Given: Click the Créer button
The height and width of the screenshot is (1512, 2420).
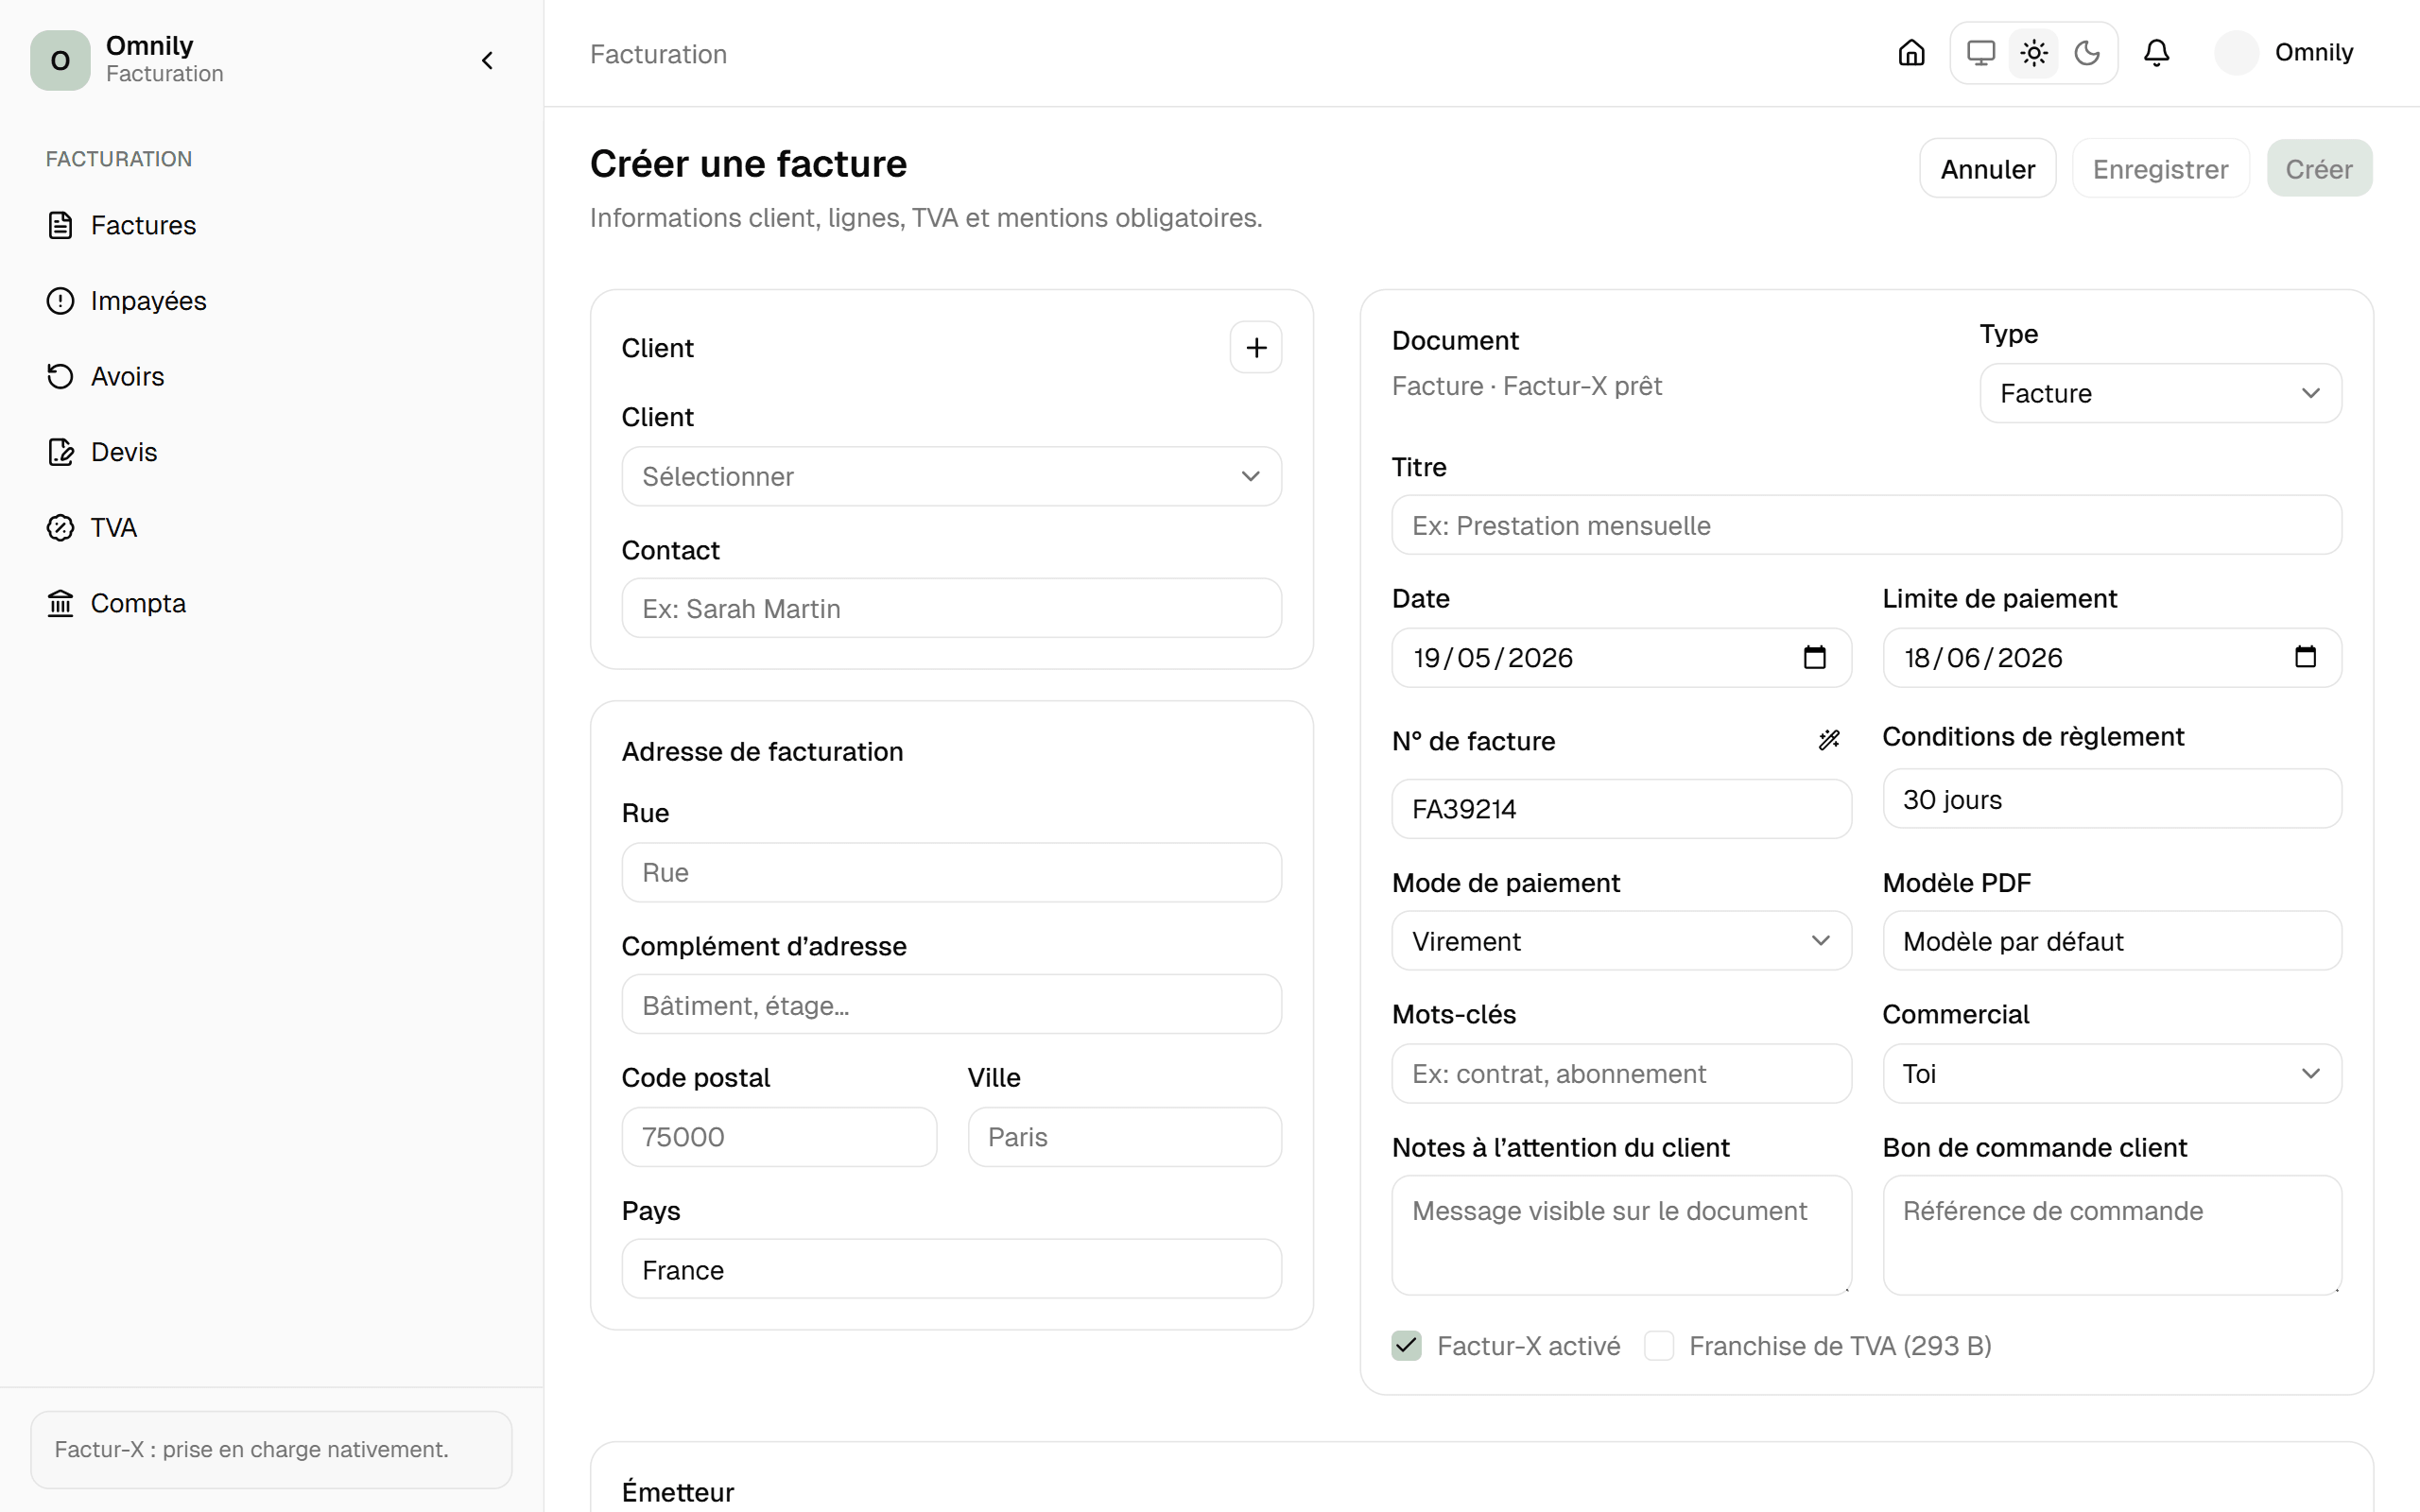Looking at the screenshot, I should pos(2319,168).
